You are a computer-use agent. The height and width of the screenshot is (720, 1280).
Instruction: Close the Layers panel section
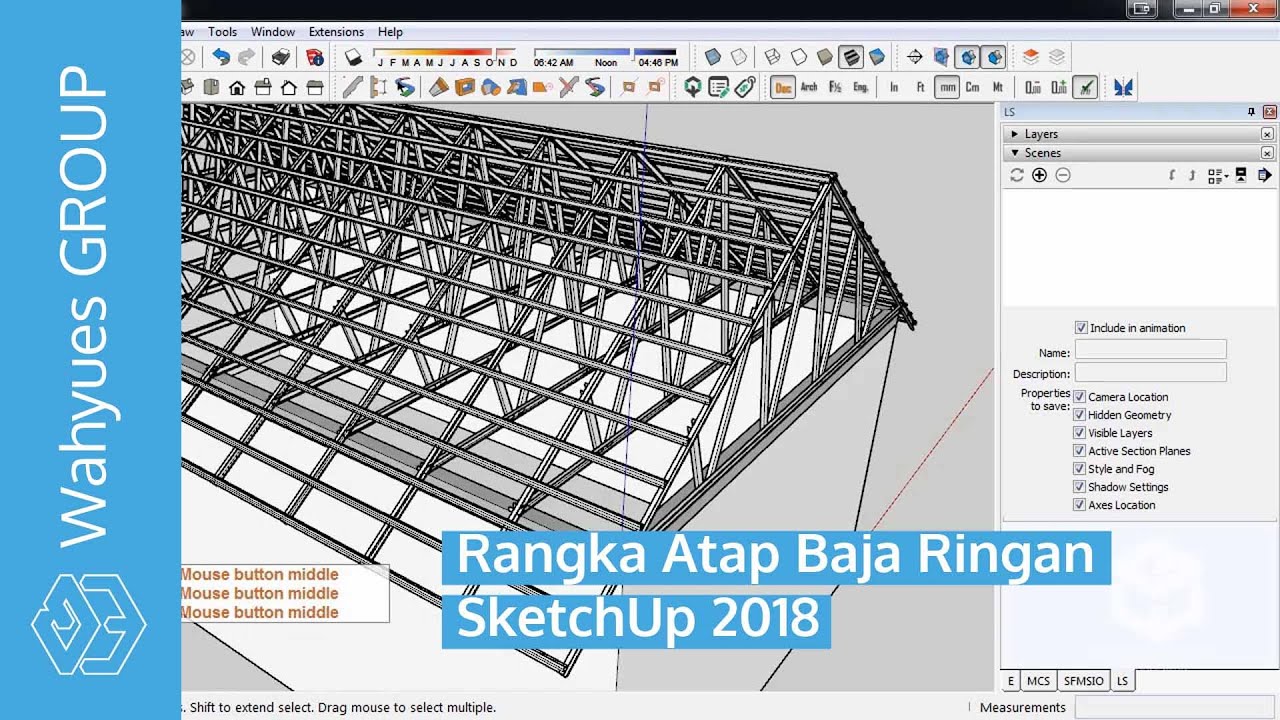pos(1267,134)
